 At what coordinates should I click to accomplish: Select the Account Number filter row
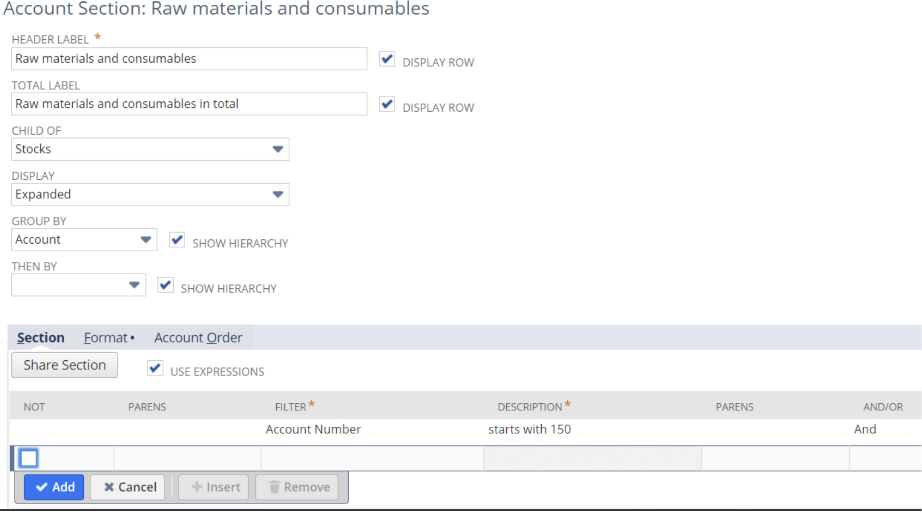[x=313, y=430]
